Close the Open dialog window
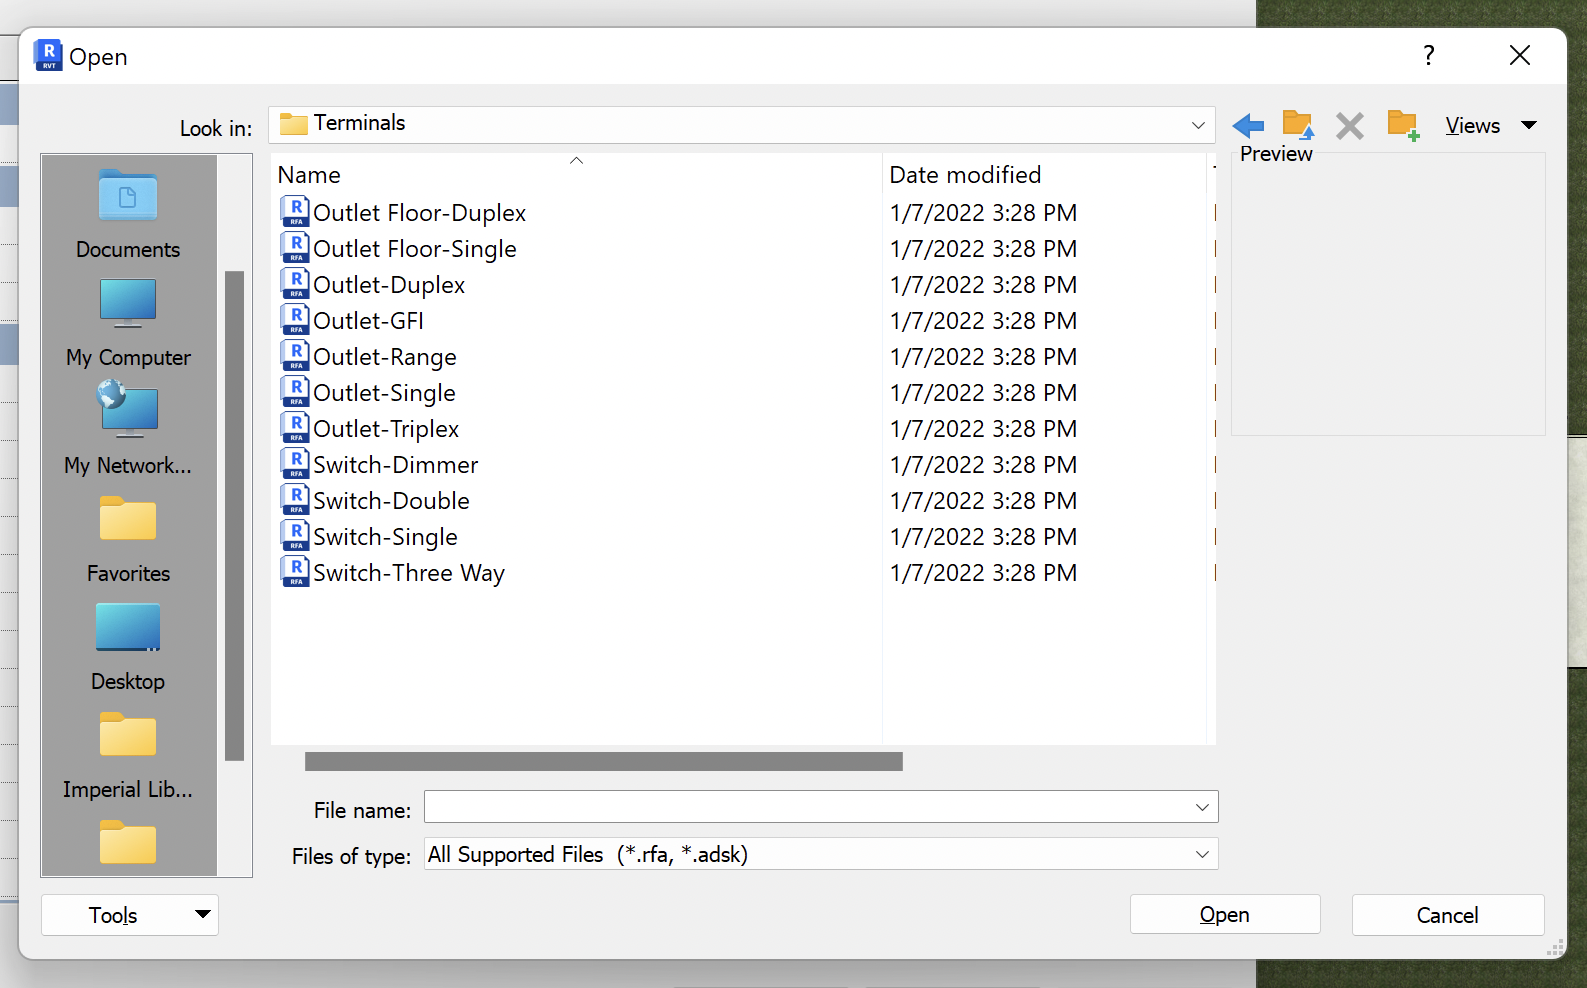Image resolution: width=1587 pixels, height=988 pixels. tap(1520, 56)
